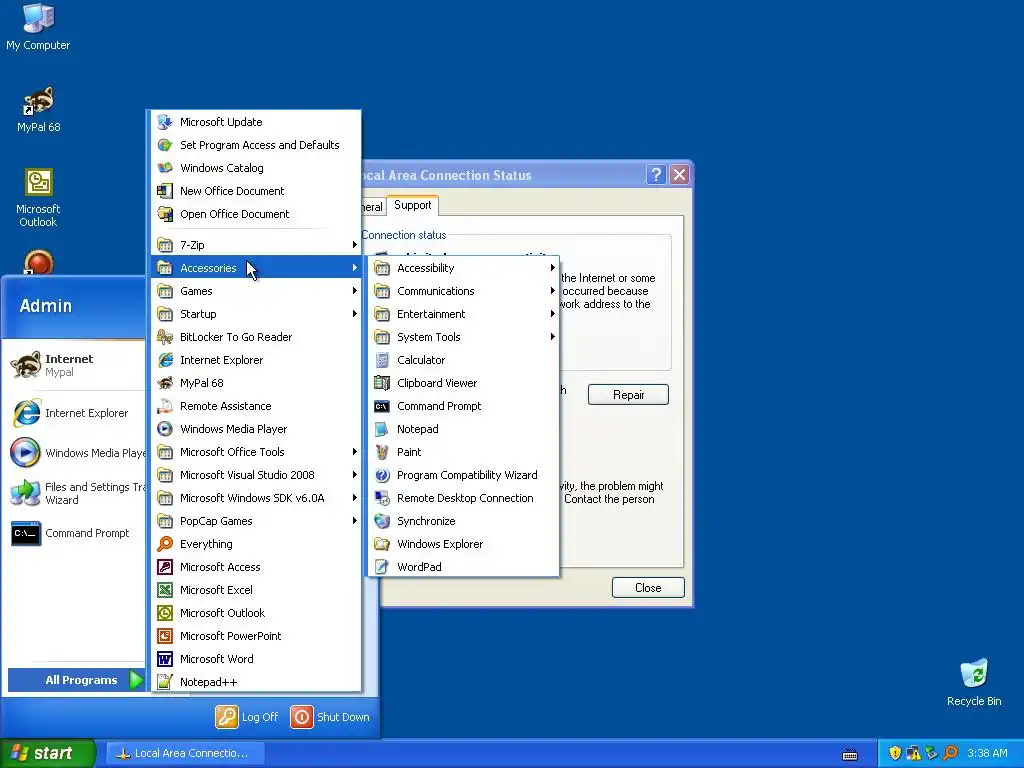The width and height of the screenshot is (1024, 768).
Task: Launch MyPal 68 from programs list
Action: 256,383
